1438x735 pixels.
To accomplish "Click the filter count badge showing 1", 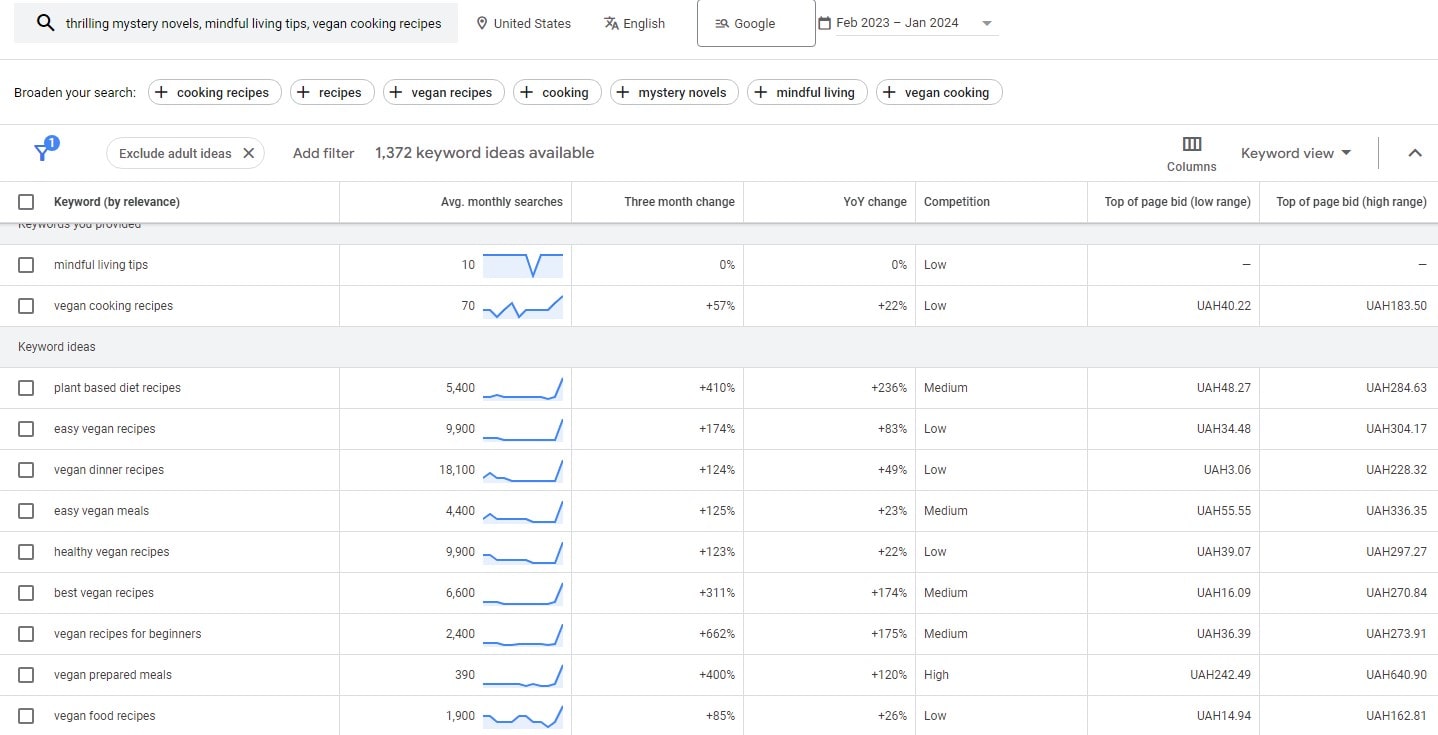I will point(52,143).
